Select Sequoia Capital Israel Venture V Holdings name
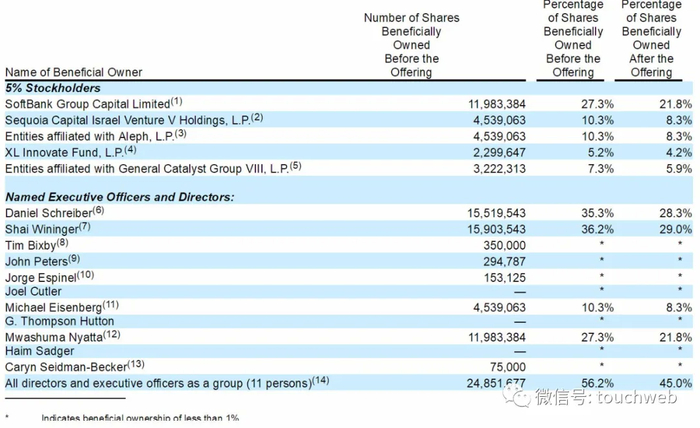Image resolution: width=700 pixels, height=428 pixels. (127, 119)
